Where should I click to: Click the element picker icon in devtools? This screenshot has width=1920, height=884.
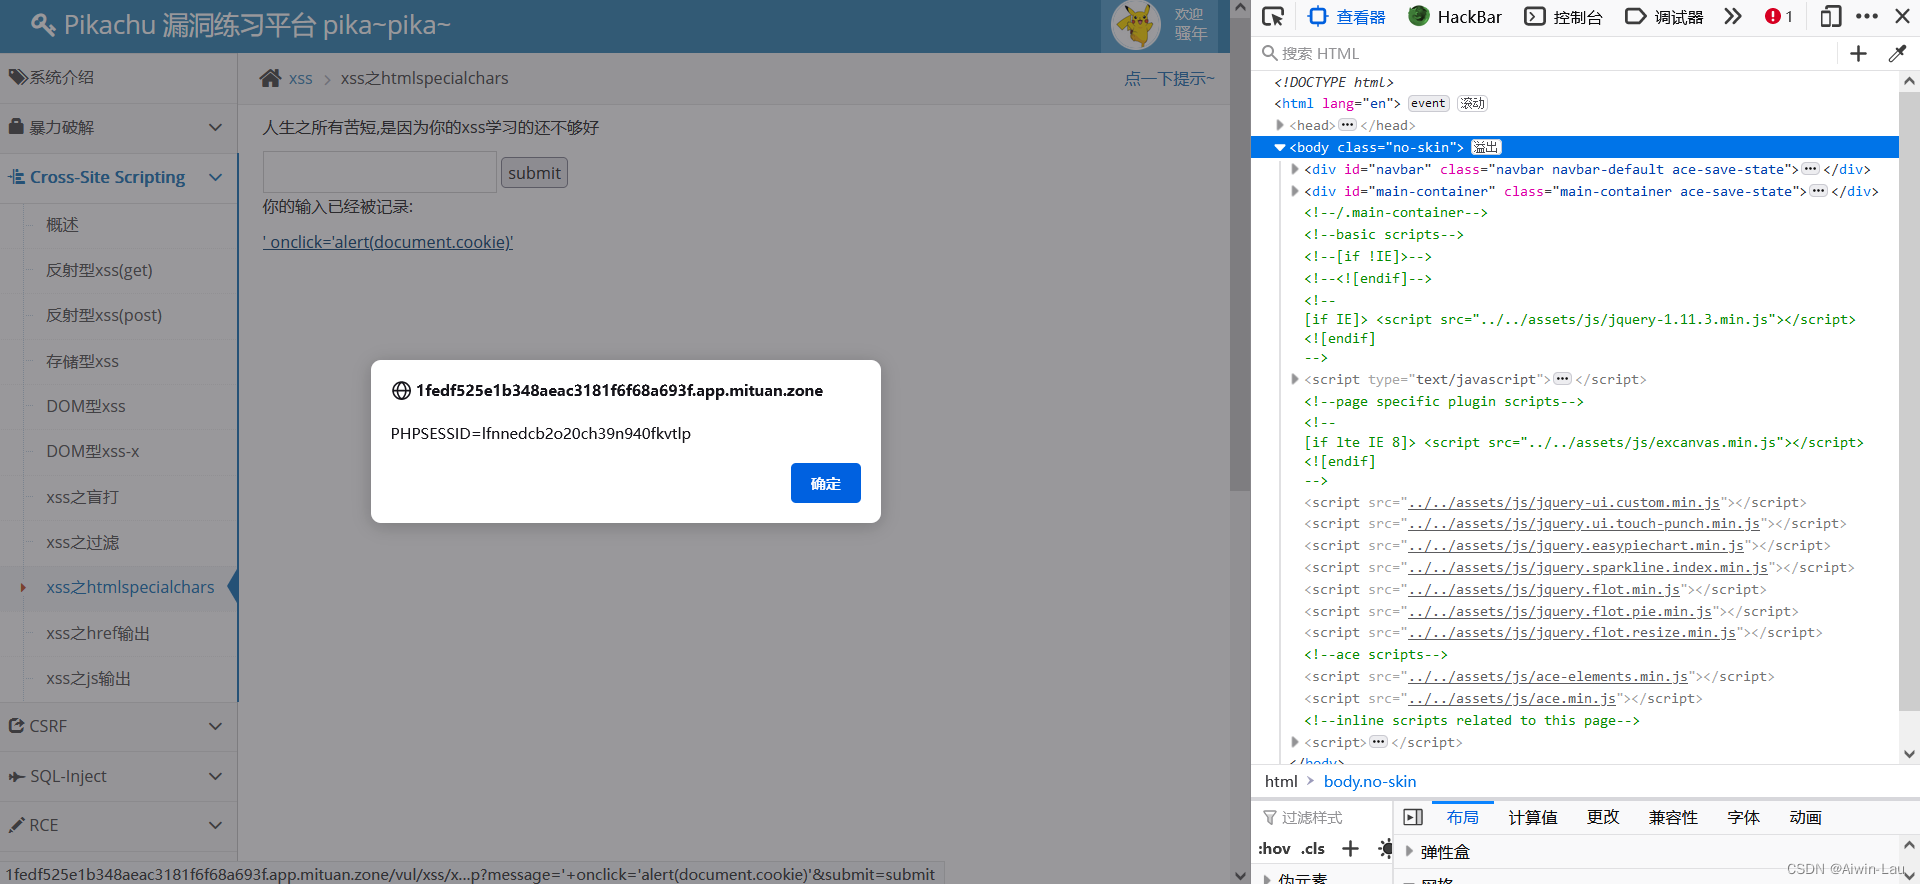pos(1272,16)
